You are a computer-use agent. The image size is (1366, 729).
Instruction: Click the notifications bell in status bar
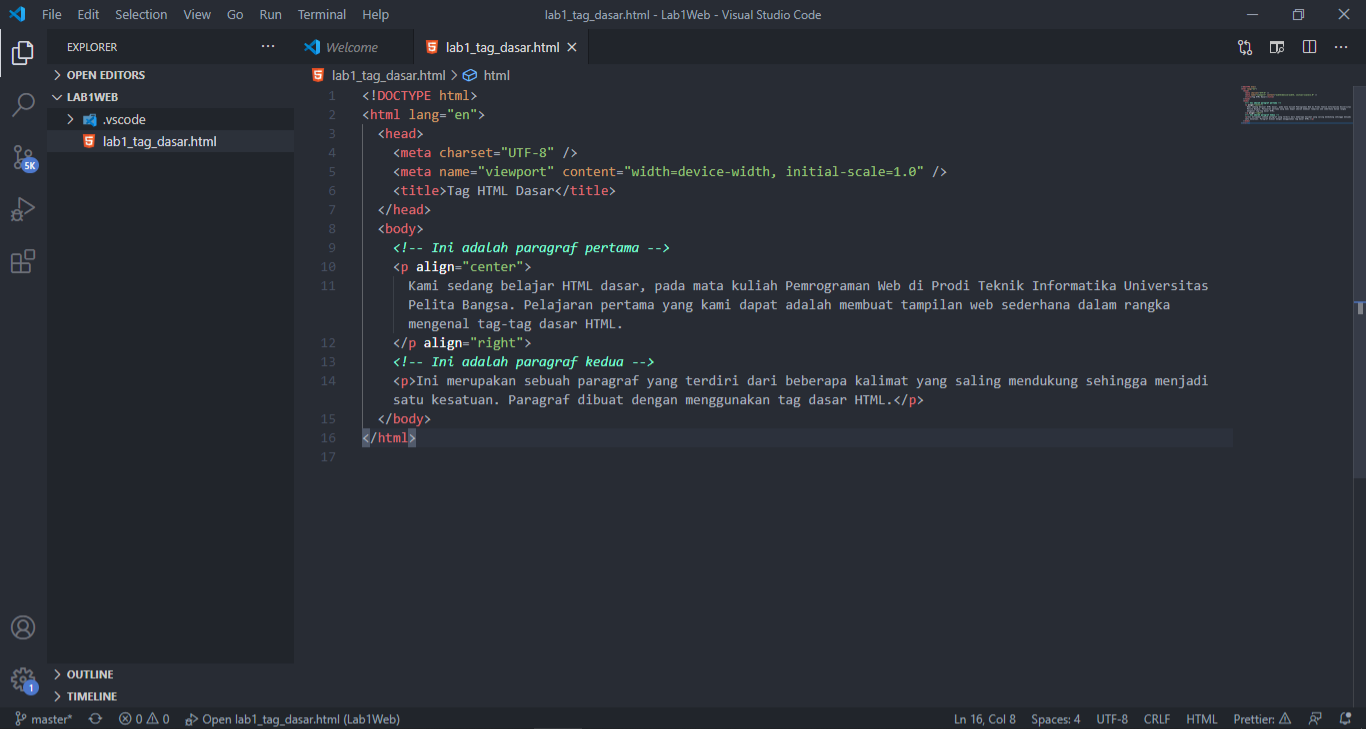(1344, 718)
